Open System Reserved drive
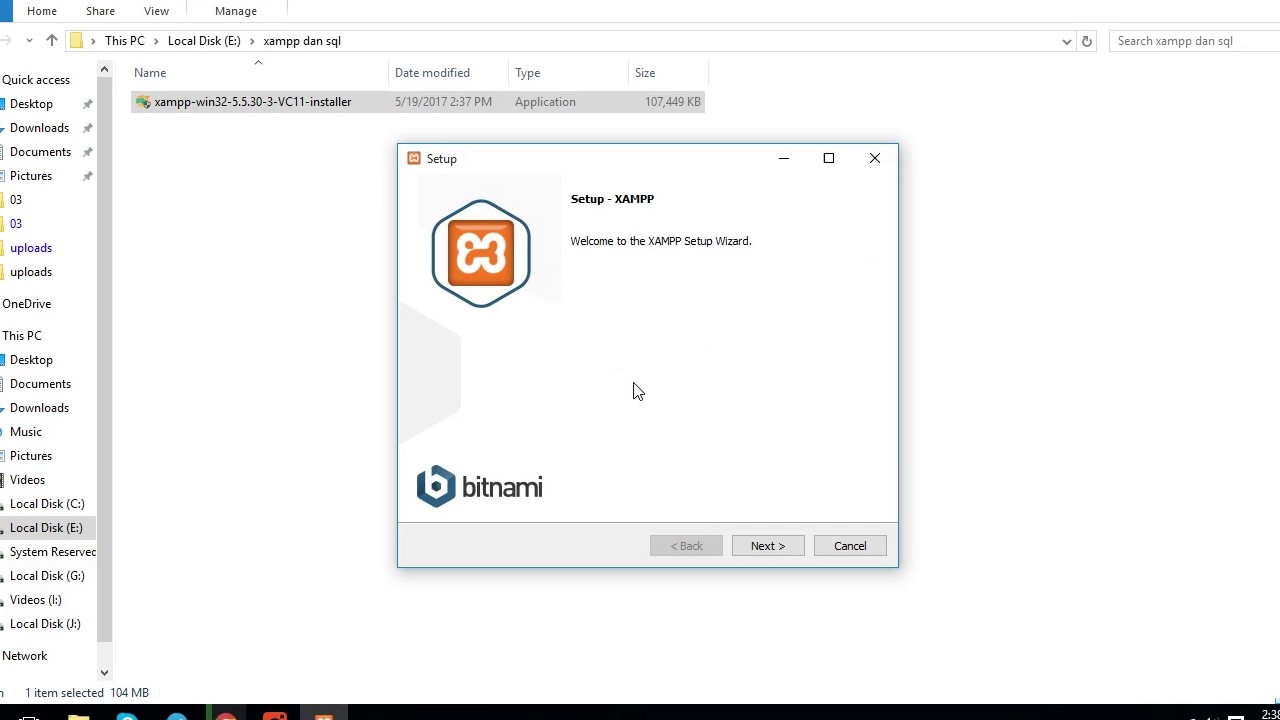Image resolution: width=1280 pixels, height=720 pixels. tap(52, 552)
